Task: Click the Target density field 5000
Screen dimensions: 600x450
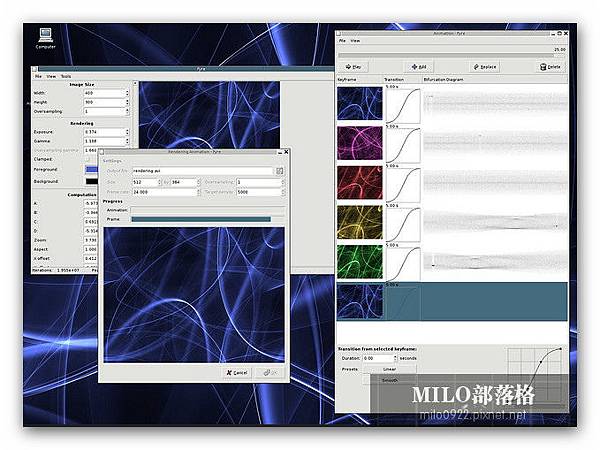Action: tap(259, 192)
